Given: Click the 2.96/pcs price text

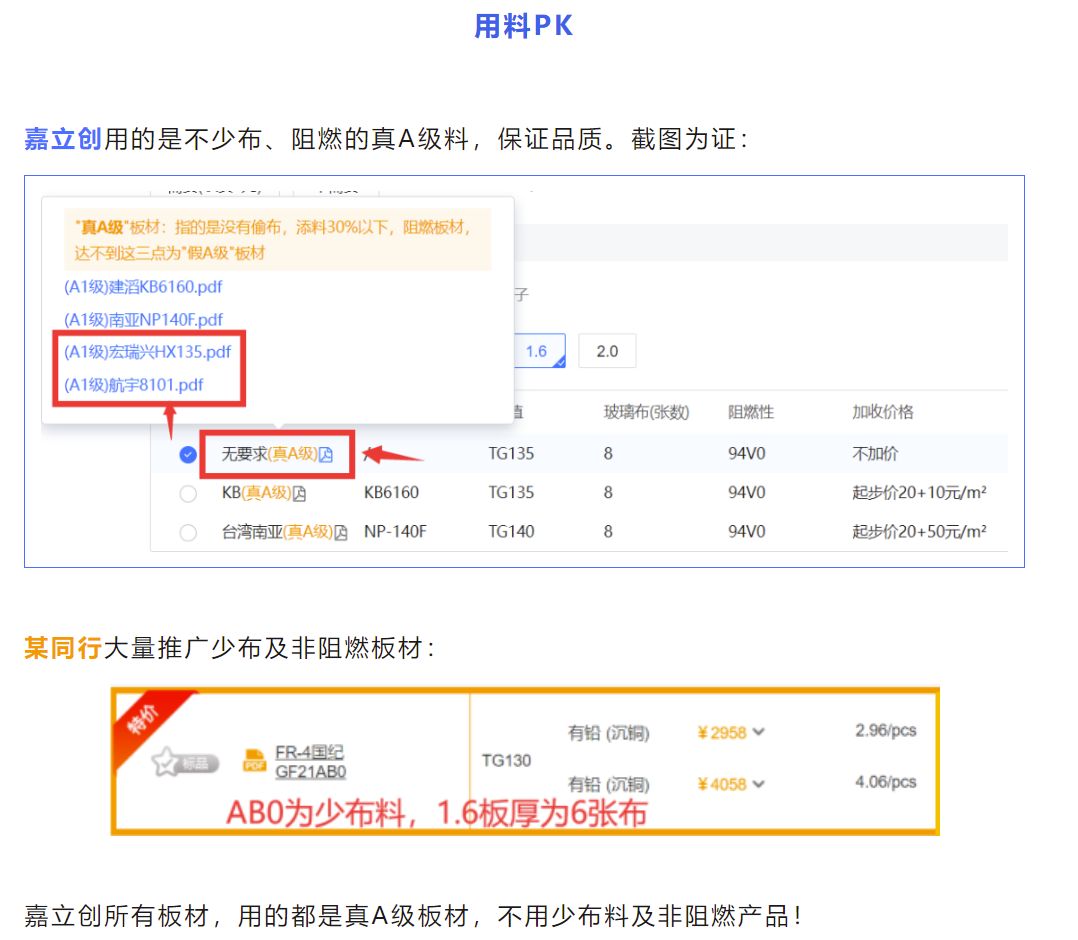Looking at the screenshot, I should [886, 730].
